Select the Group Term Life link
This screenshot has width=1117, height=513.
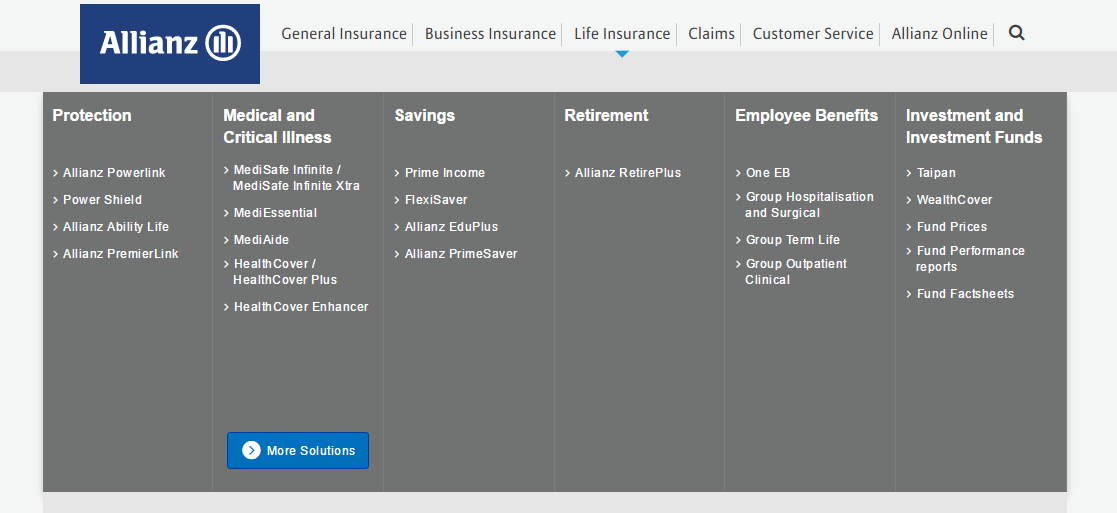[792, 240]
